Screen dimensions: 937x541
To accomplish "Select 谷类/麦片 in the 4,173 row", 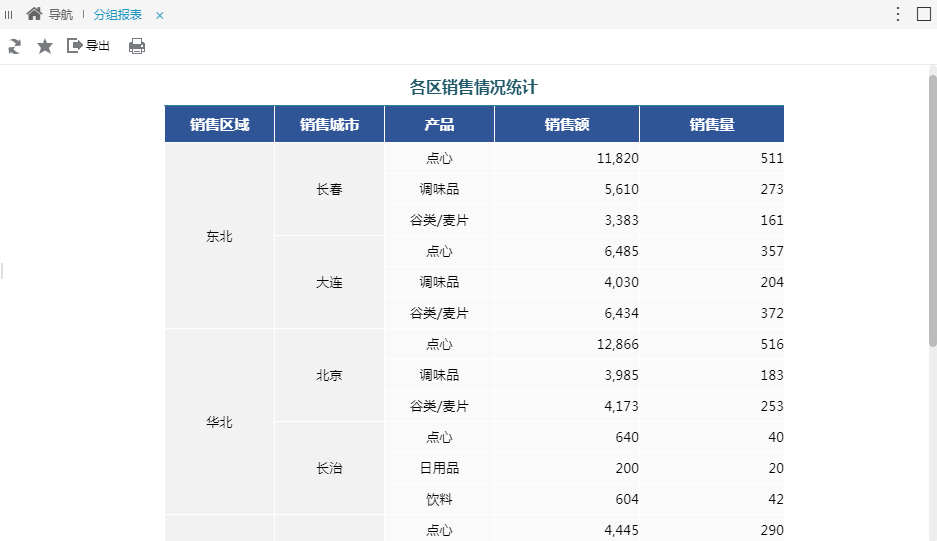I will [439, 406].
